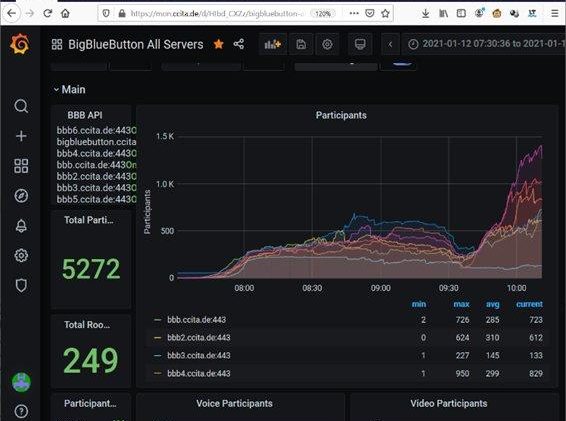Save page to Pocket icon

[x=370, y=13]
